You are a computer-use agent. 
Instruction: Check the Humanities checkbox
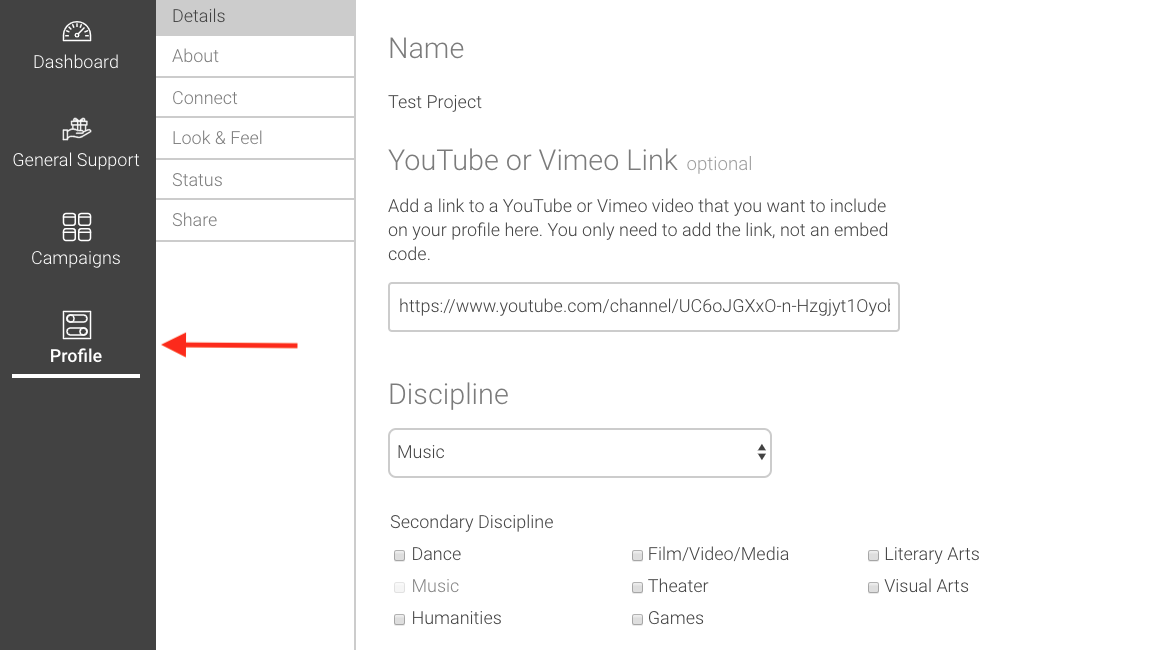400,619
